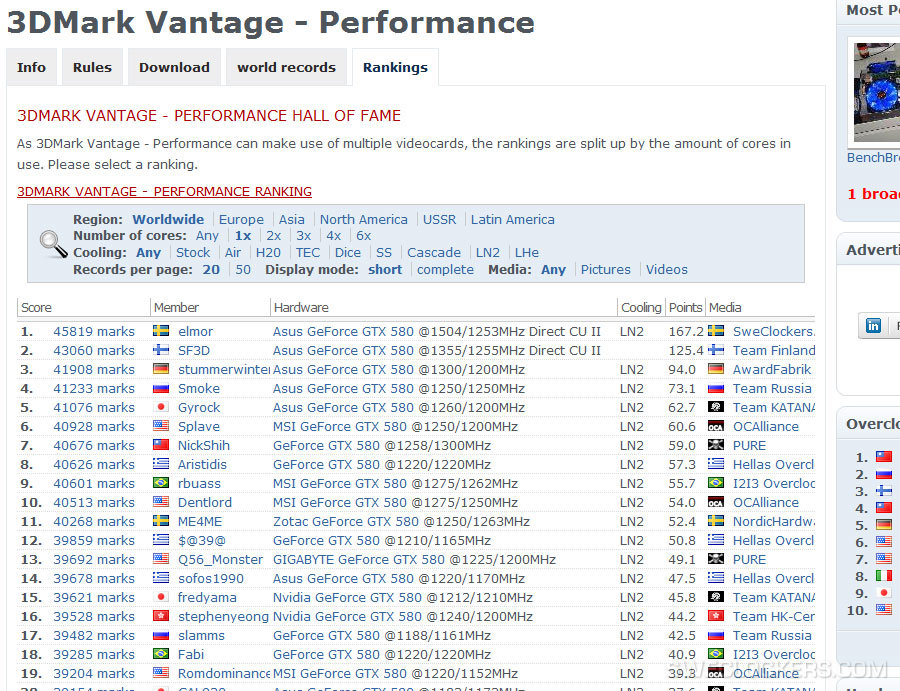Click AwardFabrik Germany flag in Media column
Screen dimensions: 900x691
click(x=716, y=368)
